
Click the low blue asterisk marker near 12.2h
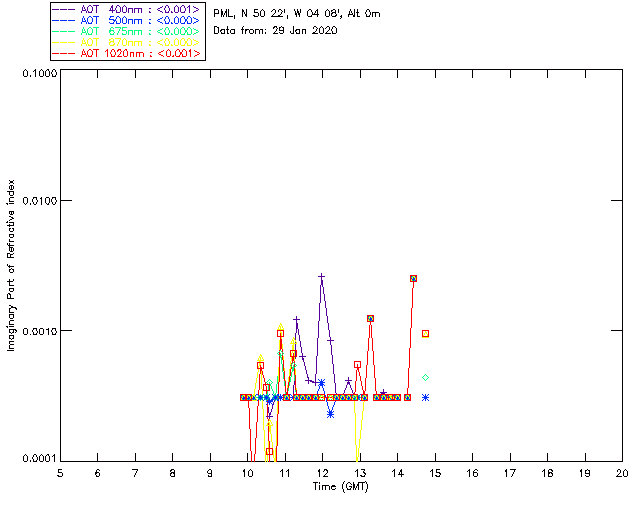click(331, 414)
